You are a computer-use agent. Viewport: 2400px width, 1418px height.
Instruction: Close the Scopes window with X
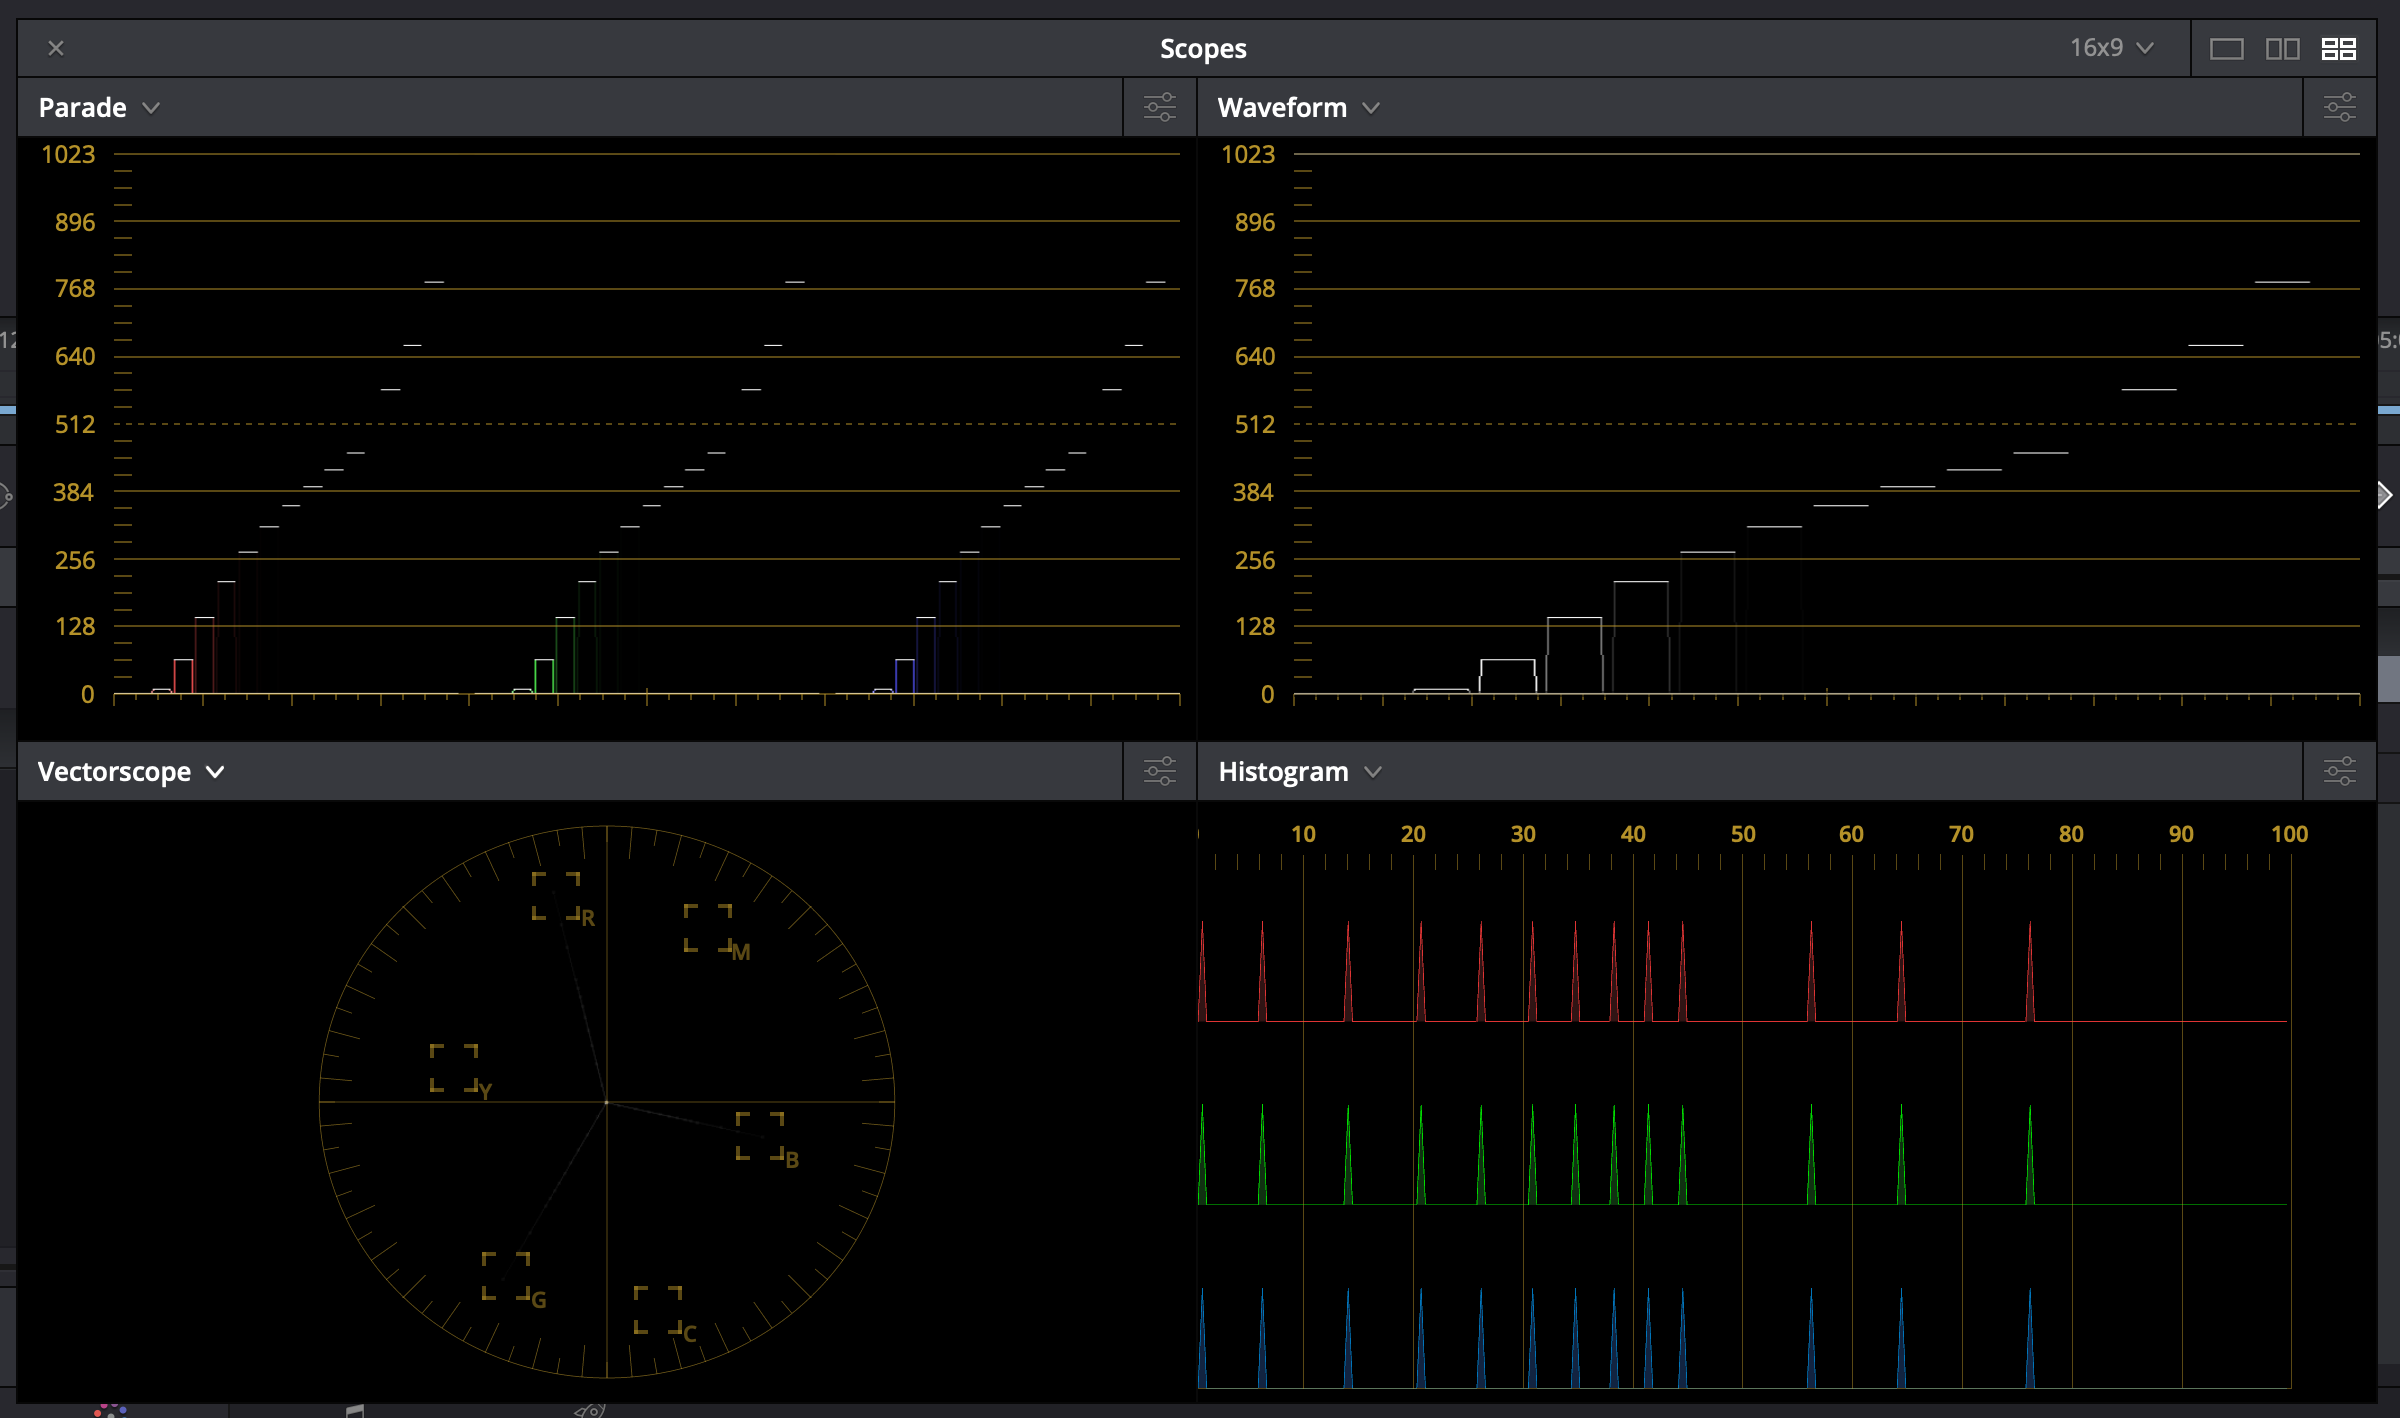(56, 48)
